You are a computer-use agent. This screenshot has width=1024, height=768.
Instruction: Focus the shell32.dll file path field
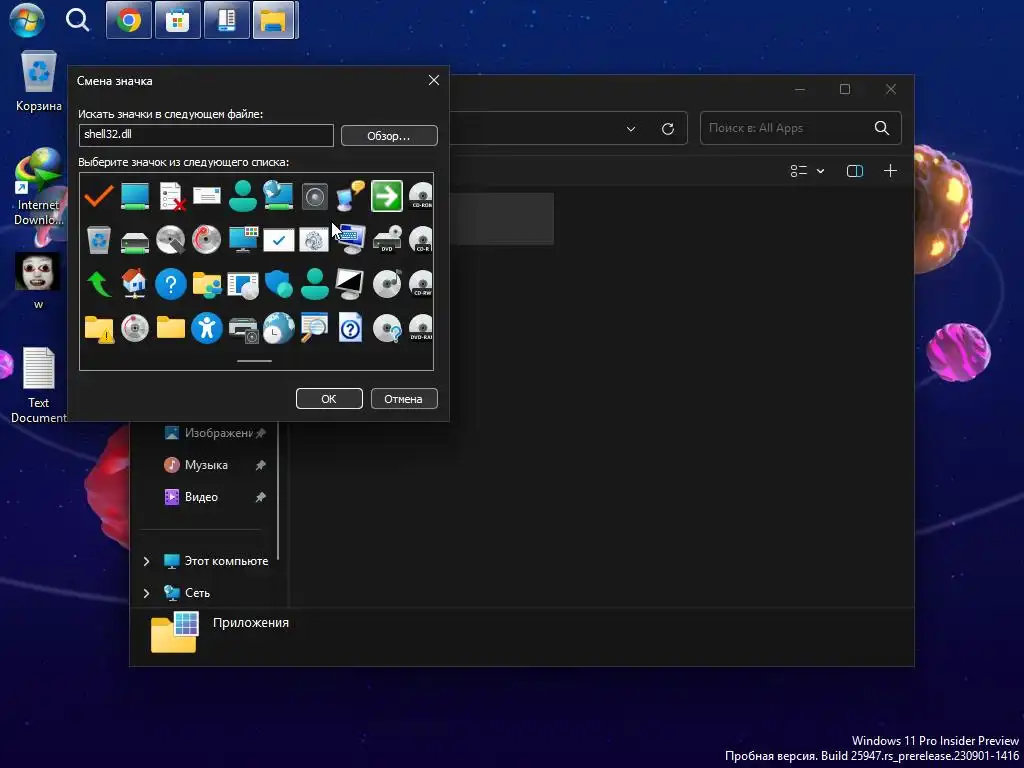point(206,135)
